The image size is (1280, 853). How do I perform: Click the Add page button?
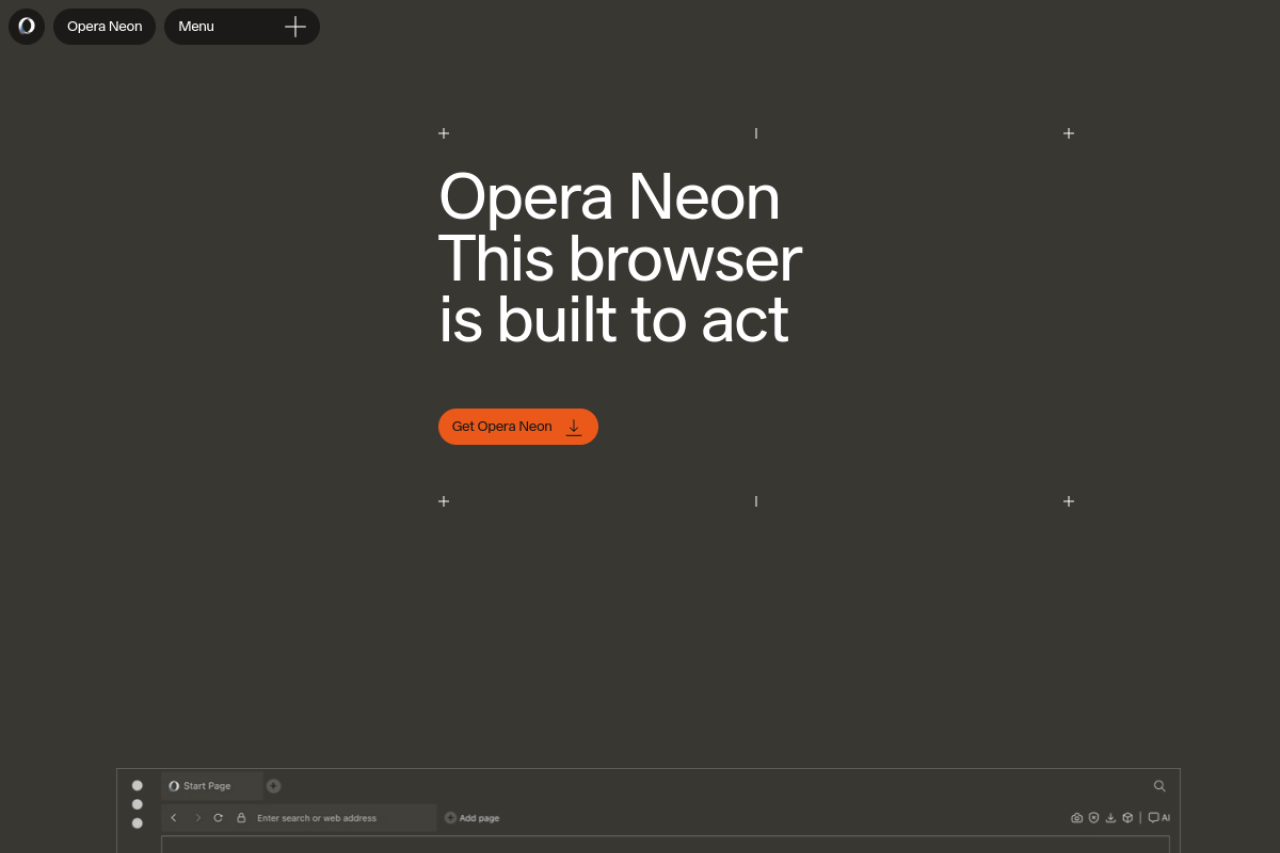(472, 818)
